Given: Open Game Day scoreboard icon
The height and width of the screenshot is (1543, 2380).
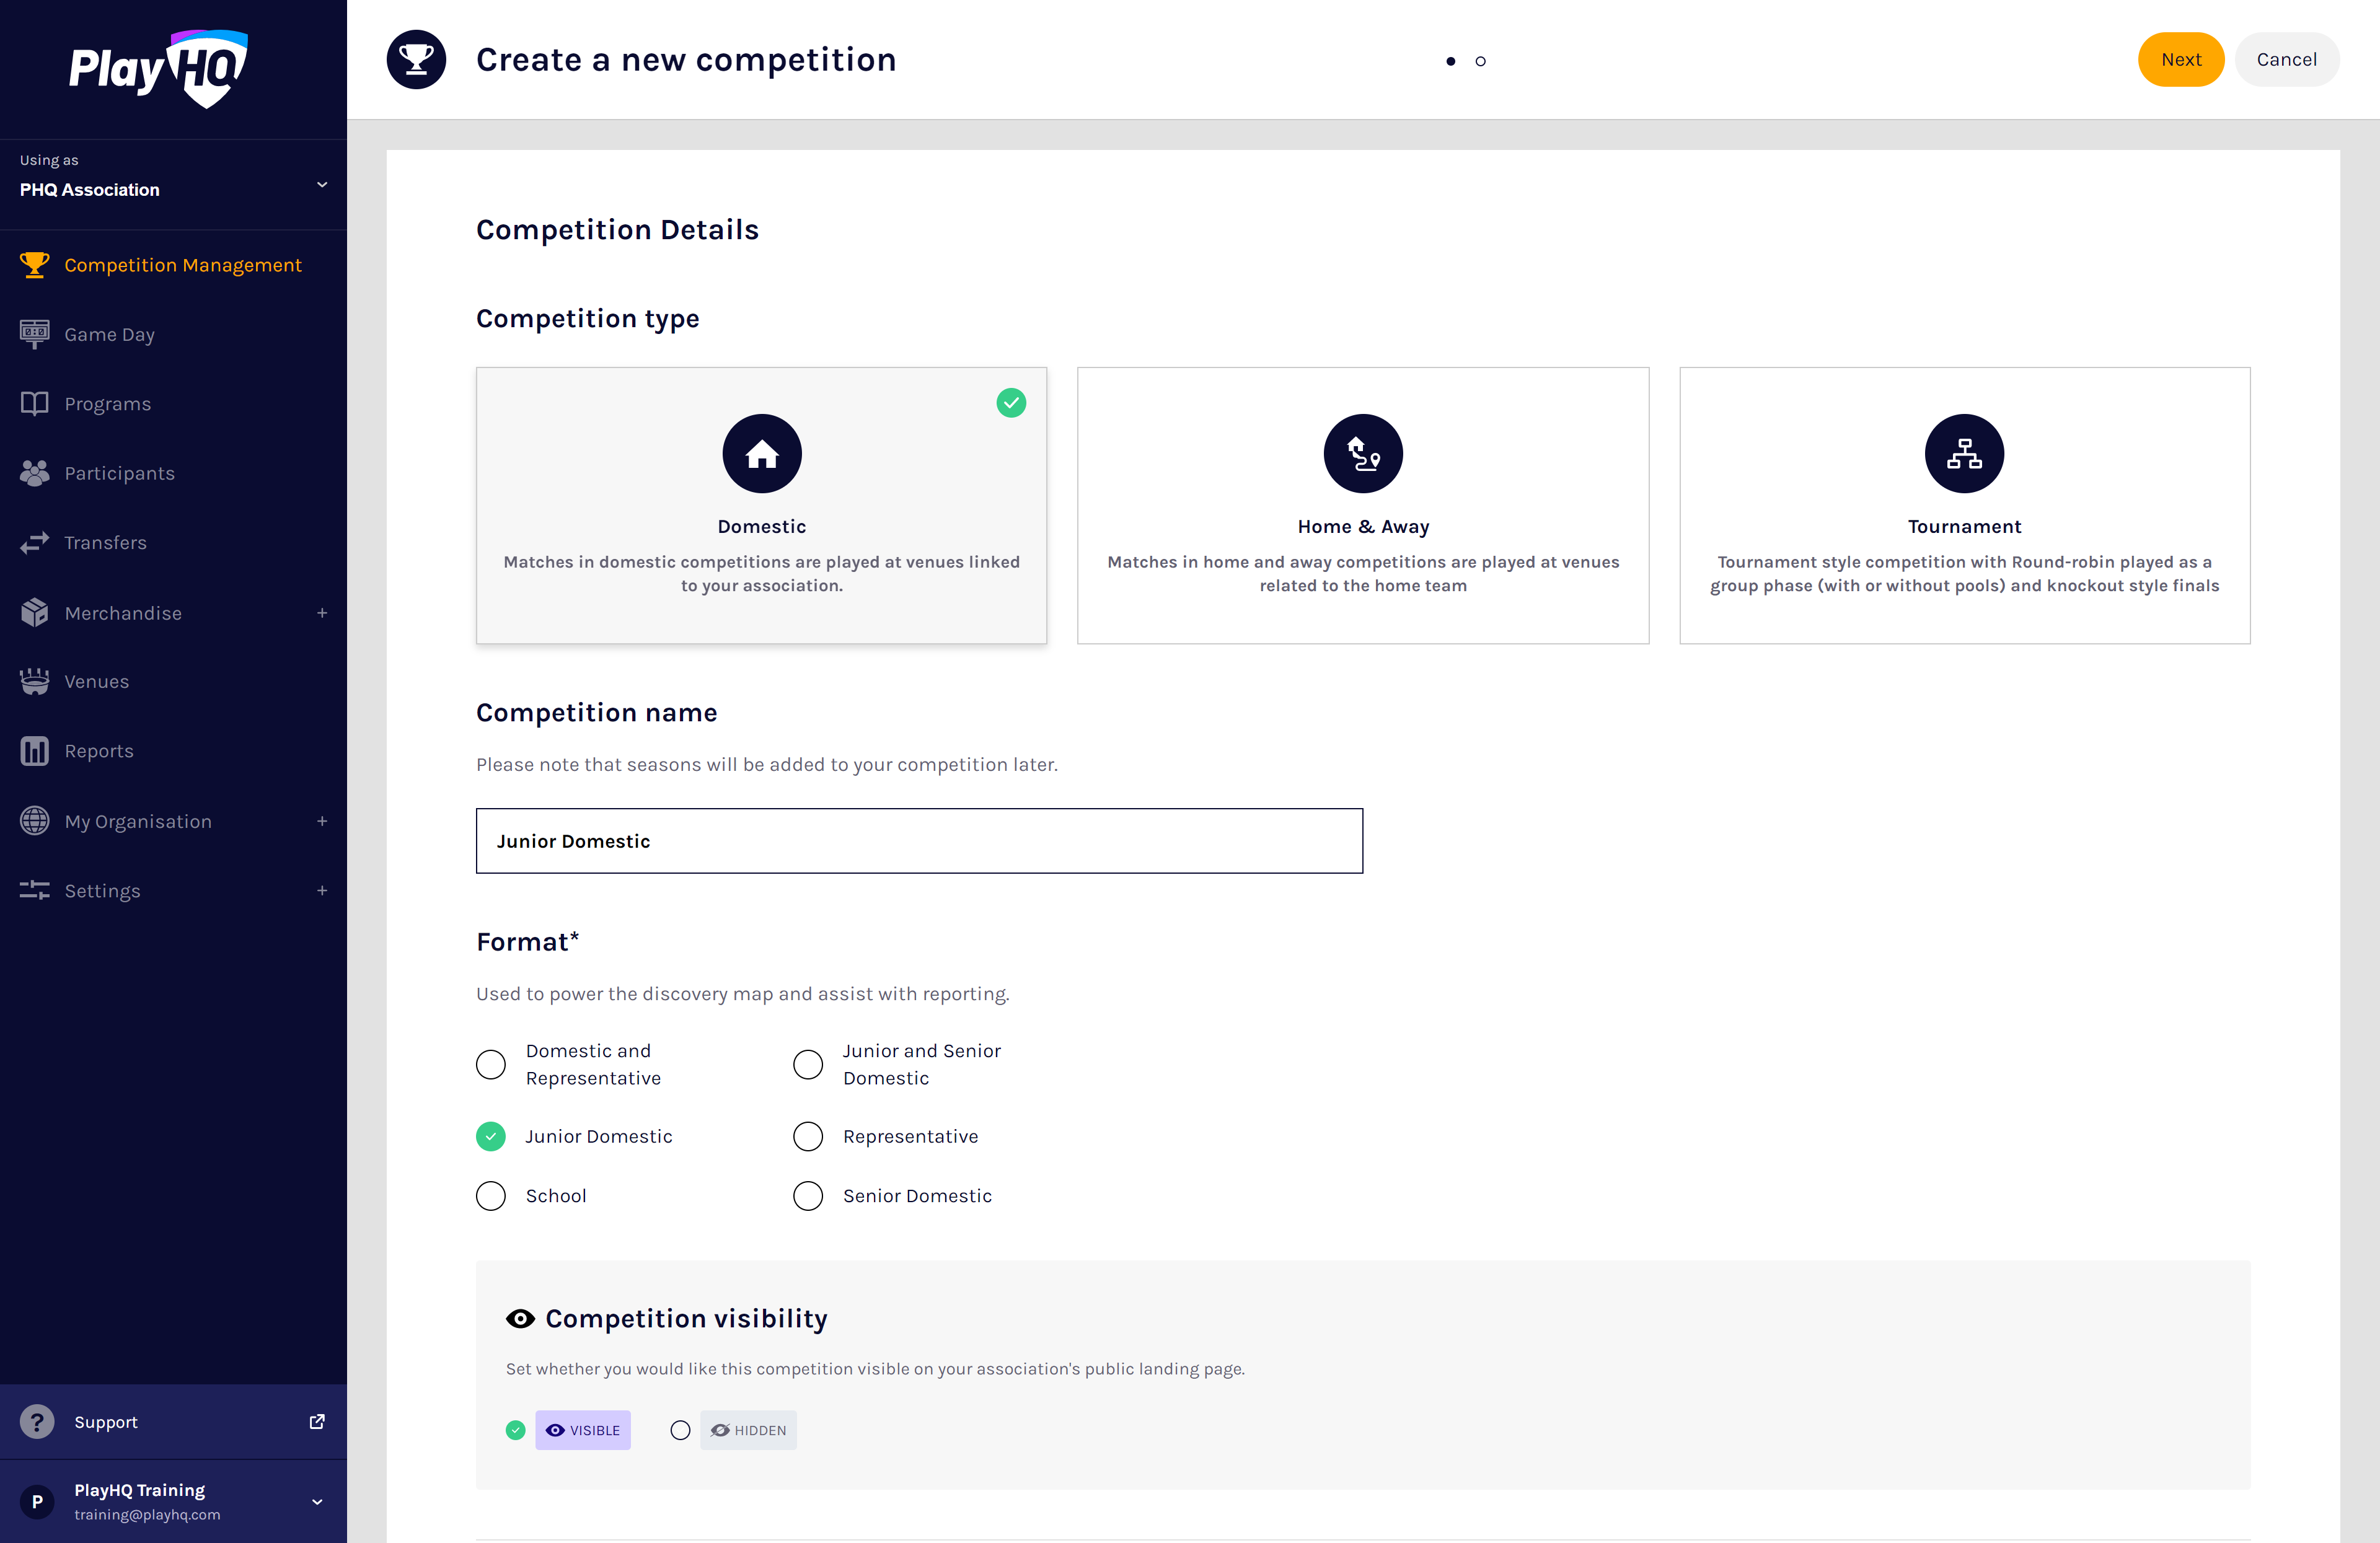Looking at the screenshot, I should 35,334.
